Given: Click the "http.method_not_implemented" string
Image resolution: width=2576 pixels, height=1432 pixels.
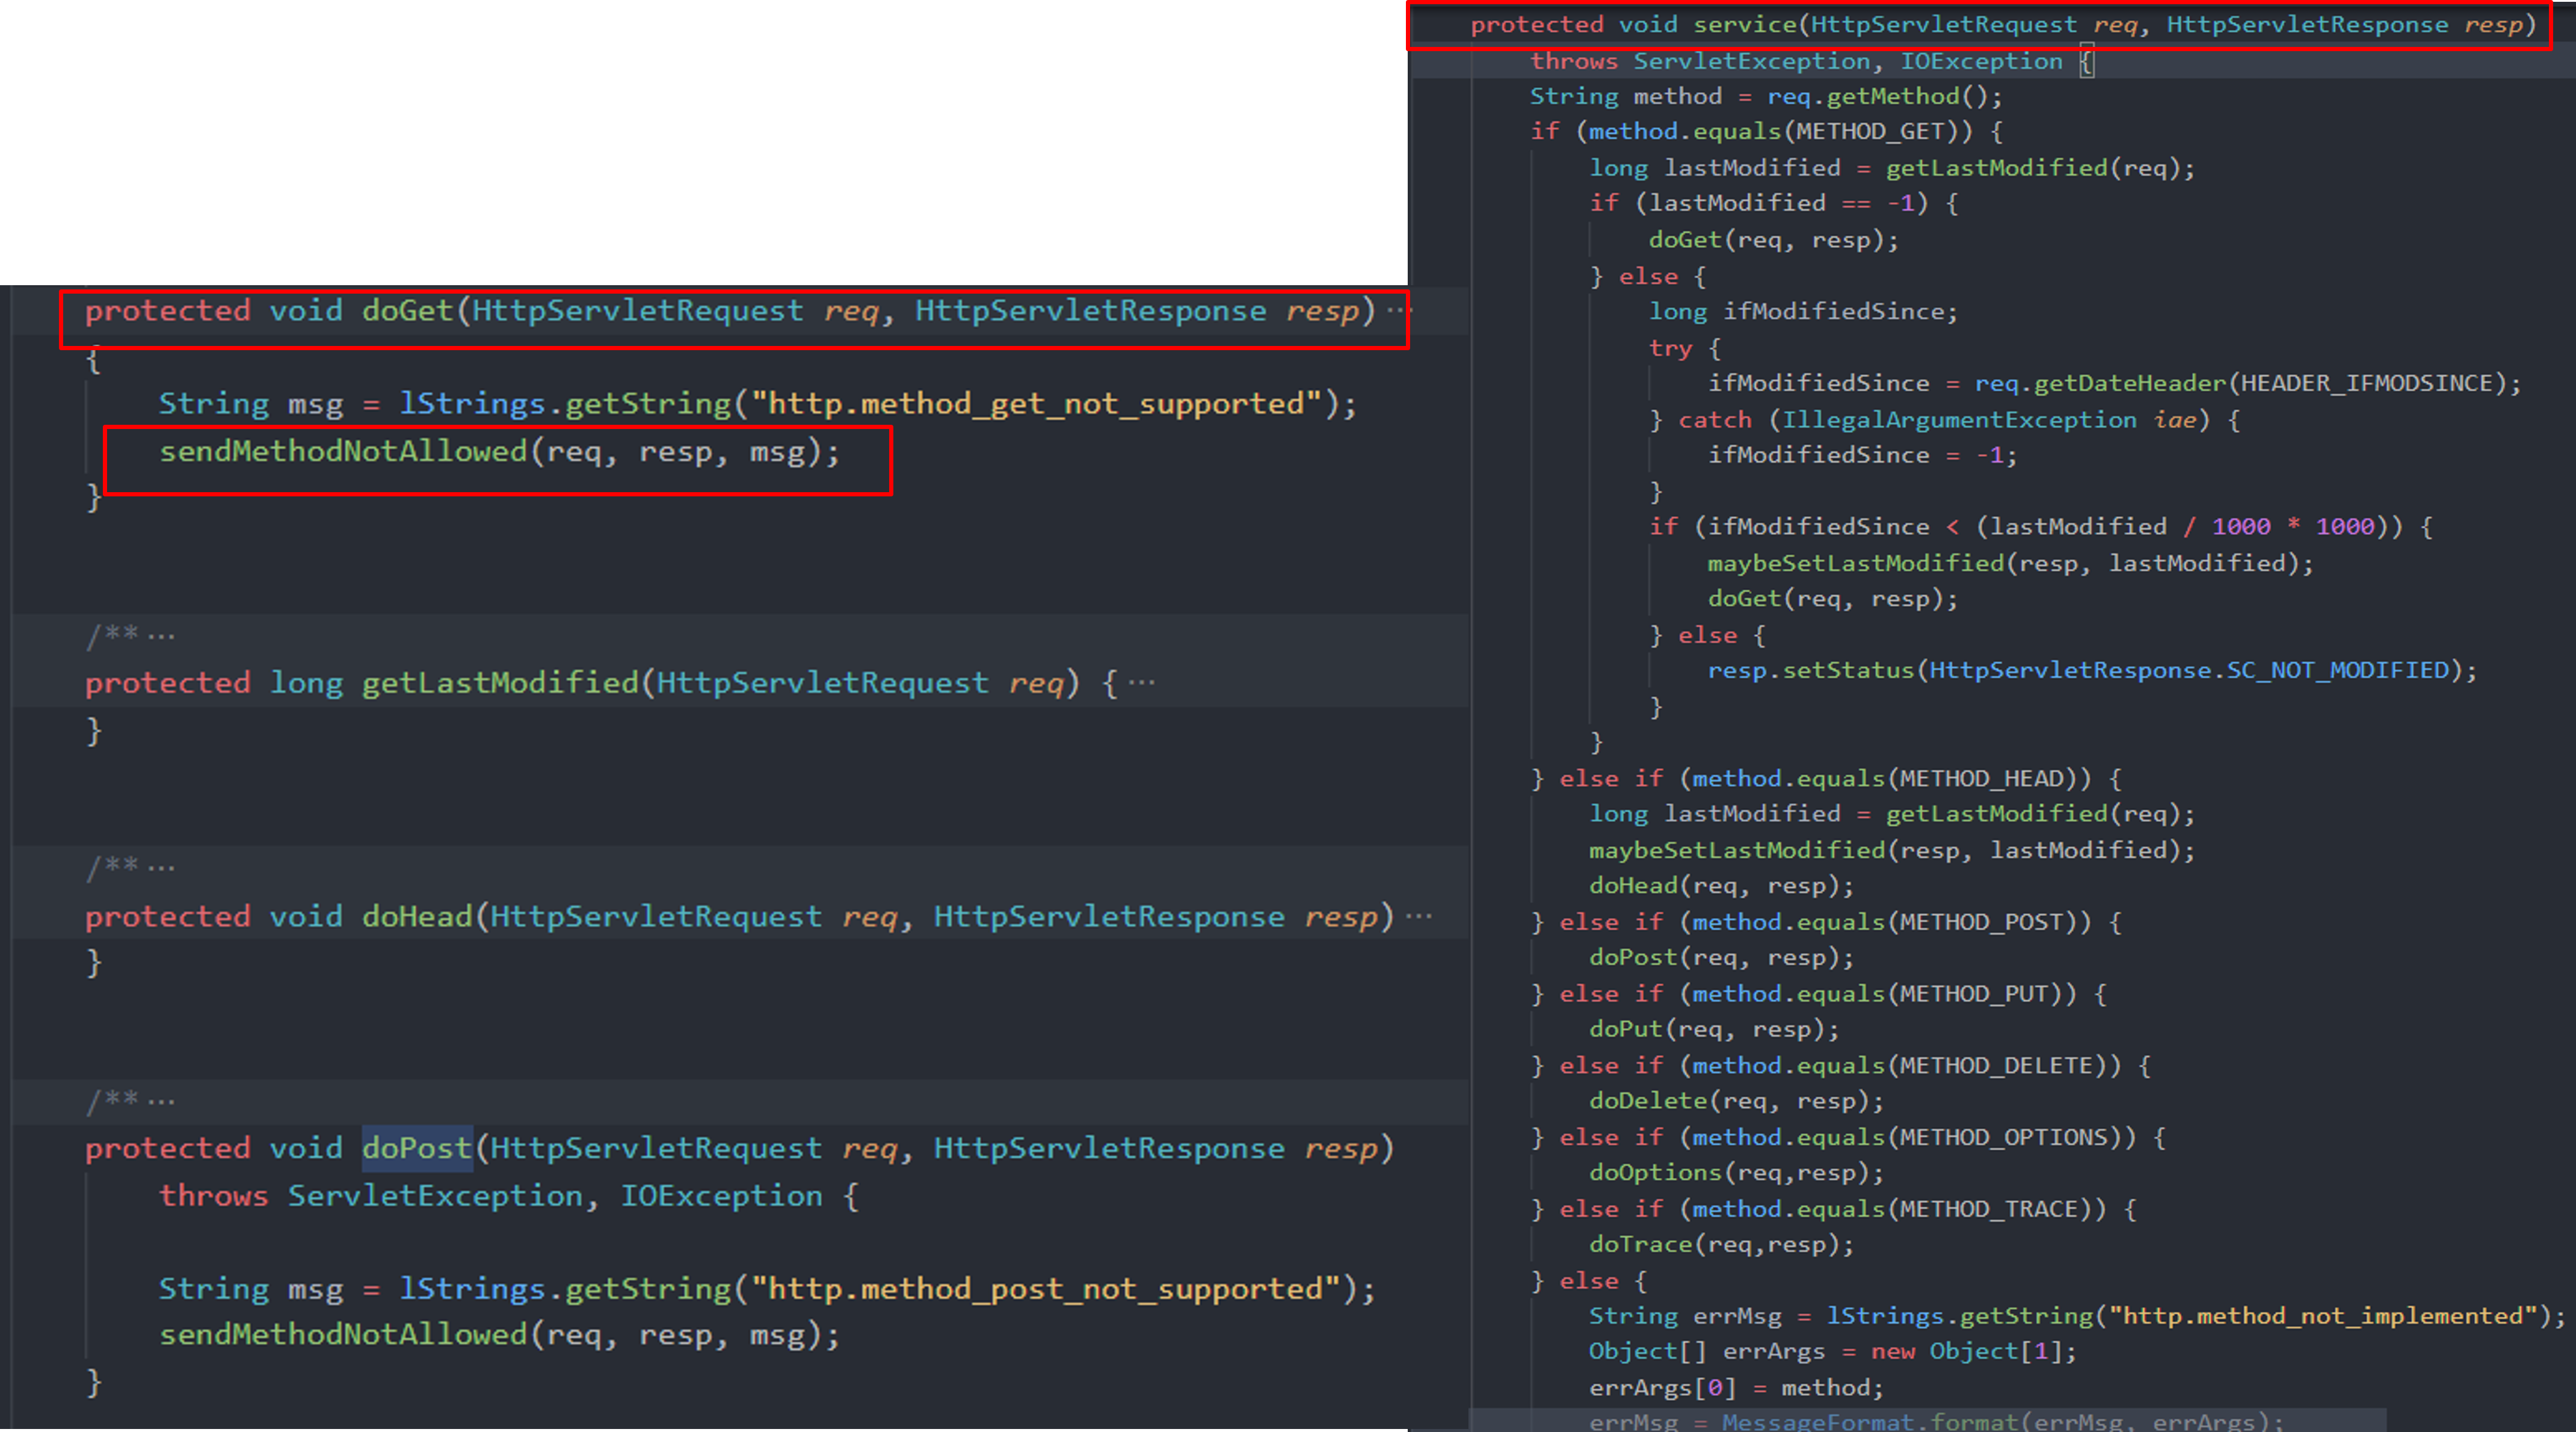Looking at the screenshot, I should (x=2323, y=1315).
